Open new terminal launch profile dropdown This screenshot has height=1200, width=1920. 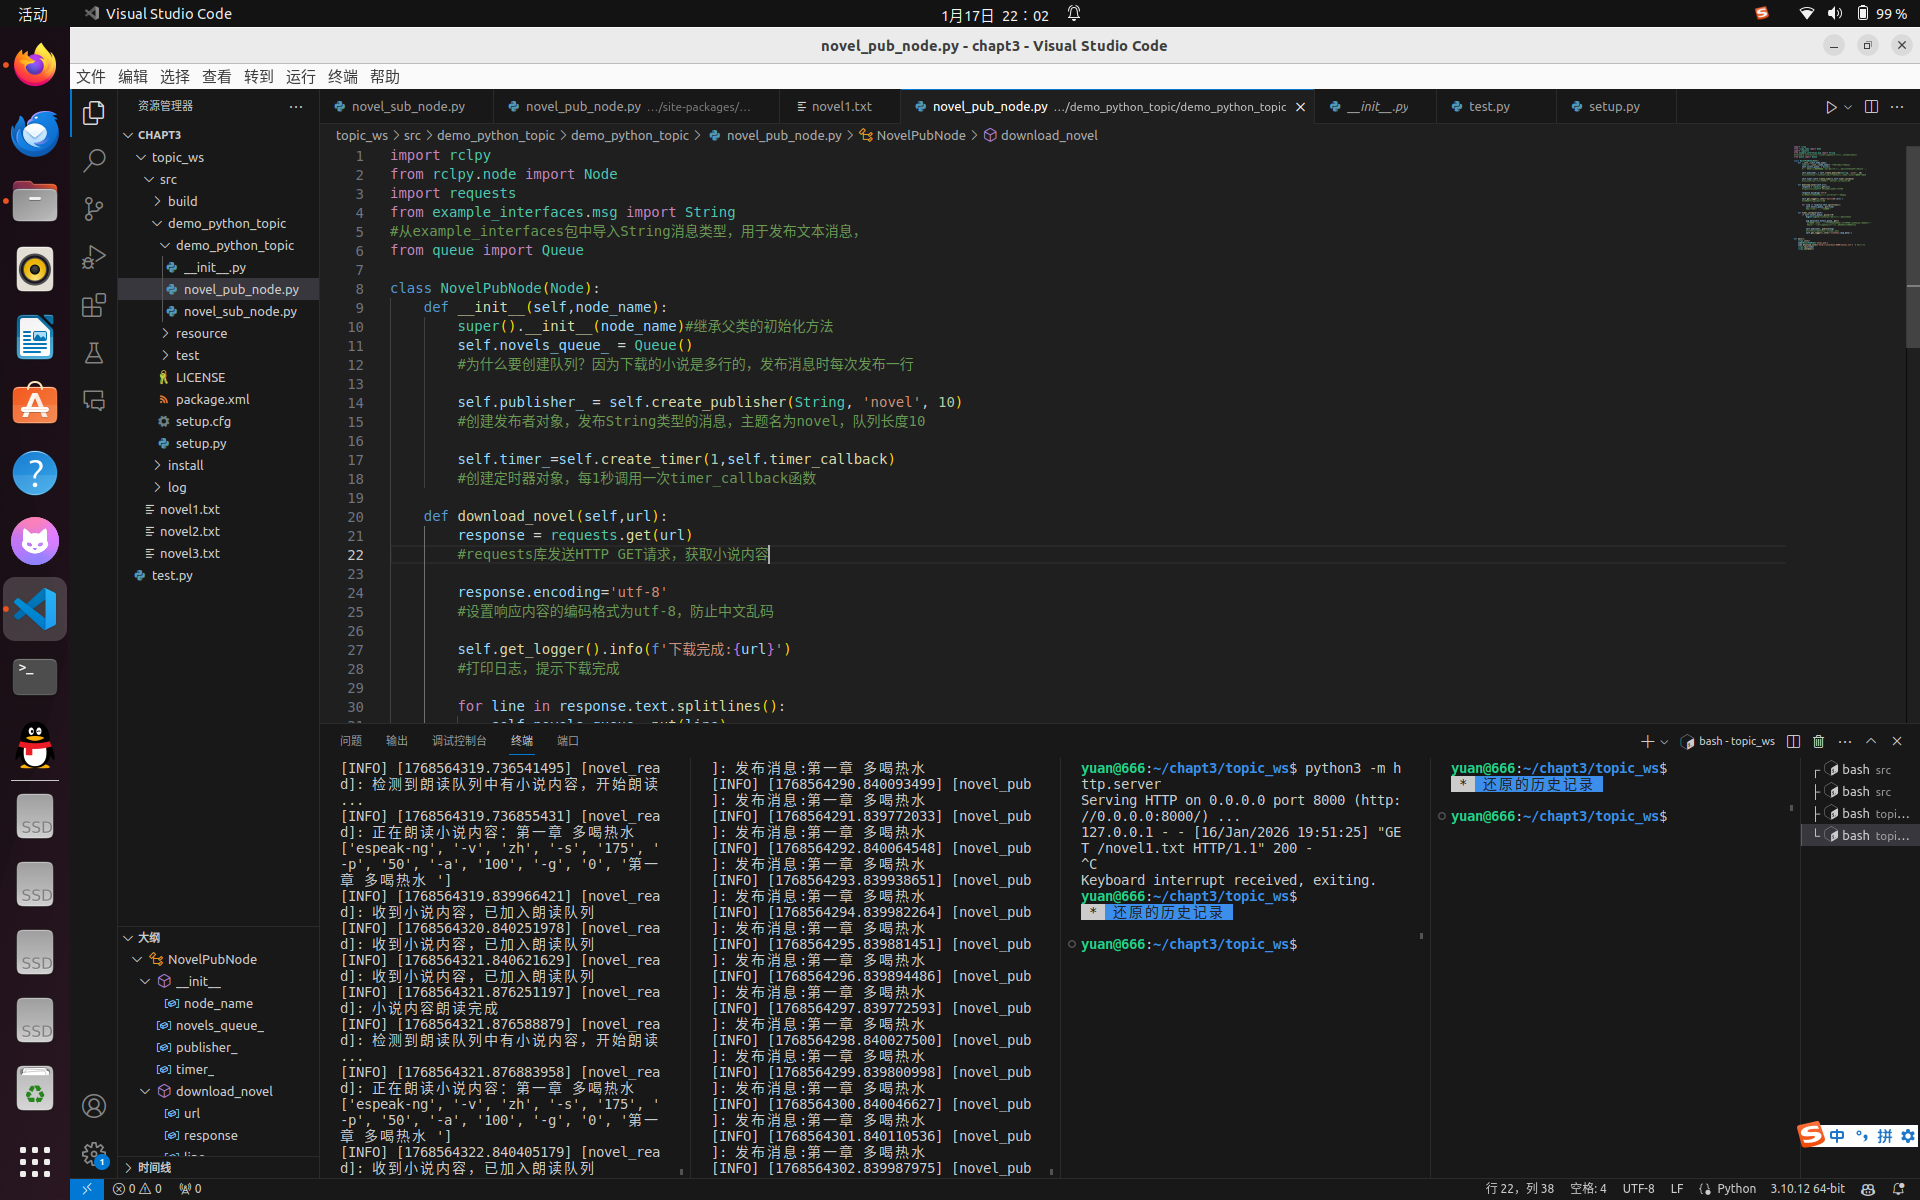(x=1664, y=742)
